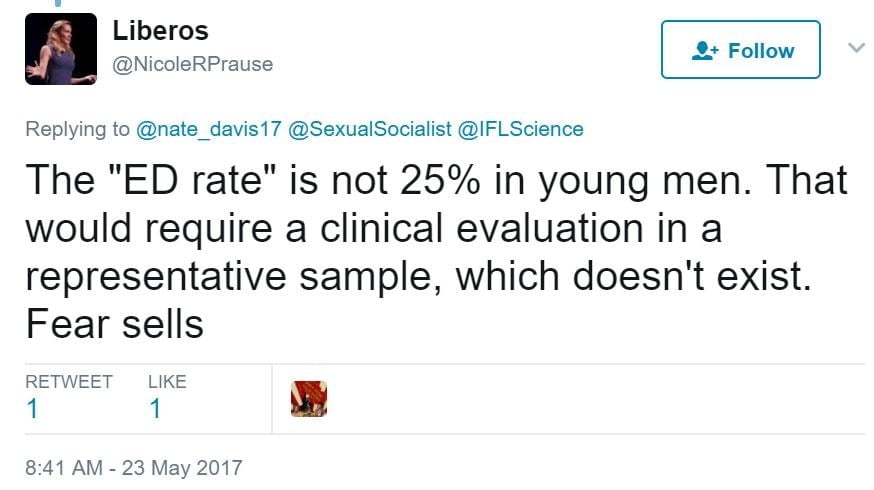The width and height of the screenshot is (874, 490).
Task: Click the LIKE label
Action: [x=167, y=381]
